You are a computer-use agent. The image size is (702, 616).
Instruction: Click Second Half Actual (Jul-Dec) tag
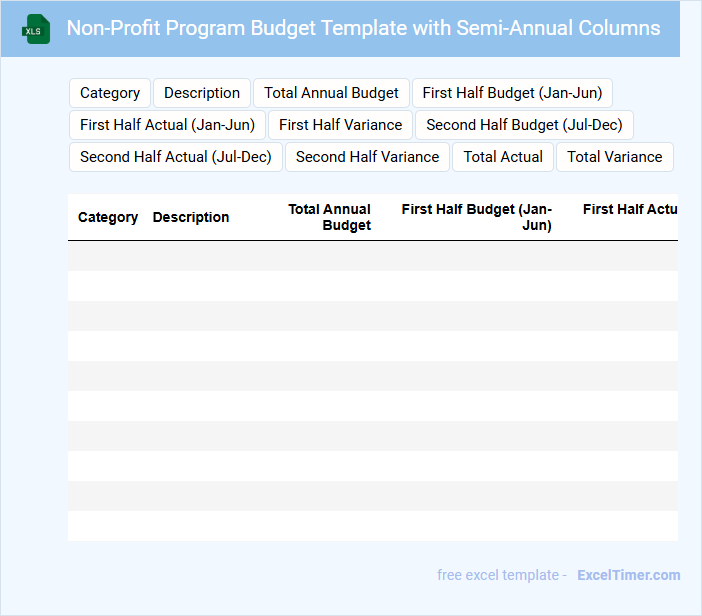(x=176, y=157)
